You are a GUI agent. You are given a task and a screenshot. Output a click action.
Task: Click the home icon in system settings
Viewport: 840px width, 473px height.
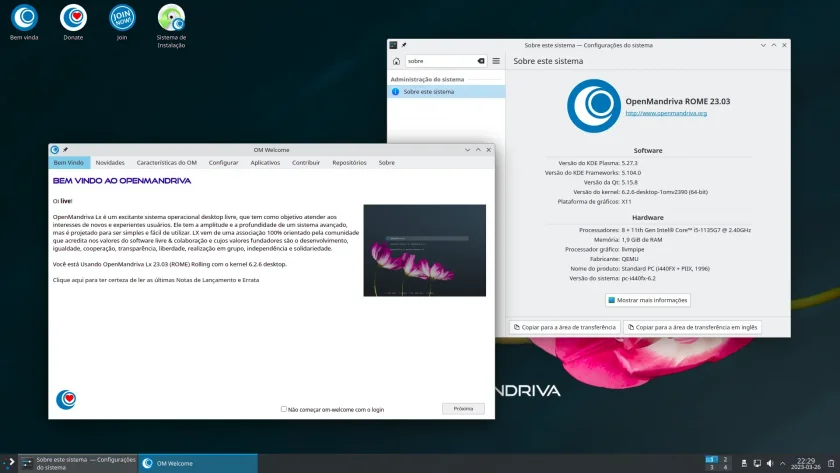coord(396,61)
